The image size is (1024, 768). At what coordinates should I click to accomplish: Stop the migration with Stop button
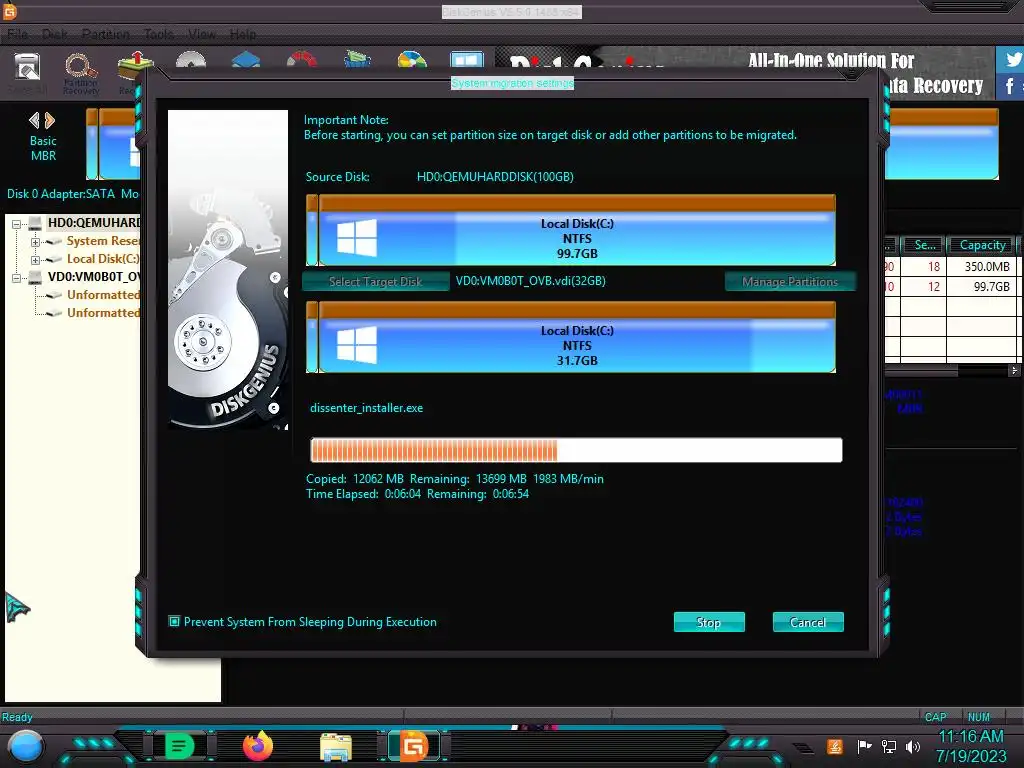pyautogui.click(x=709, y=622)
